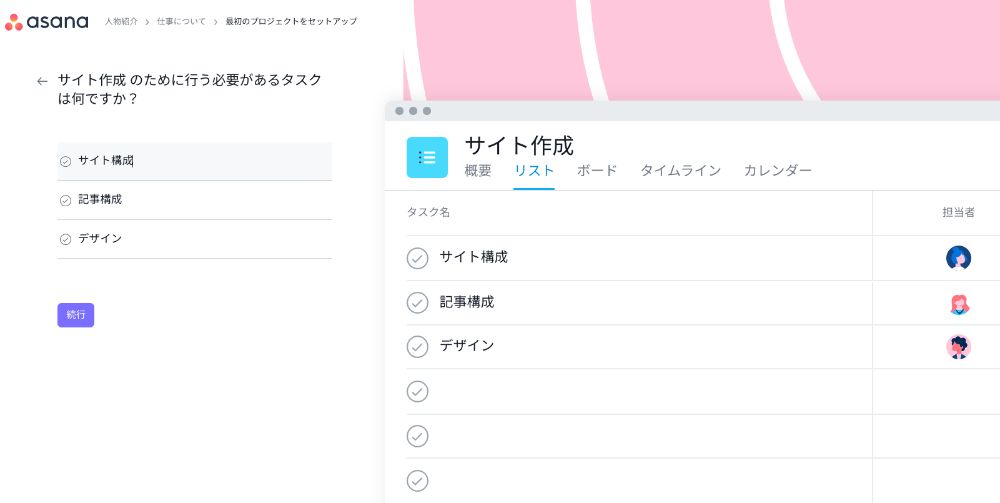Viewport: 1000px width, 503px height.
Task: Switch to the ボード tab
Action: 597,171
